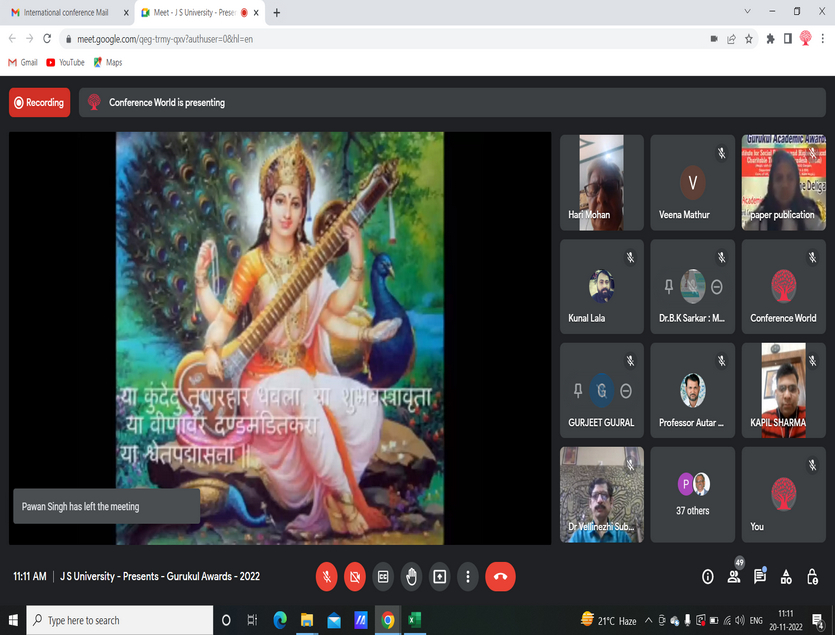Turn on captions with CC button

click(x=383, y=576)
